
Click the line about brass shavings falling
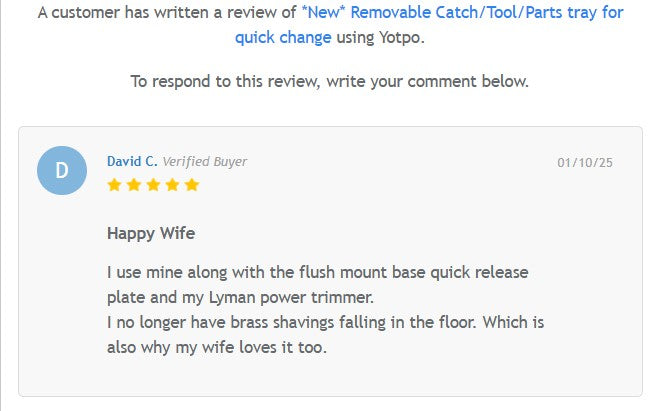point(325,322)
